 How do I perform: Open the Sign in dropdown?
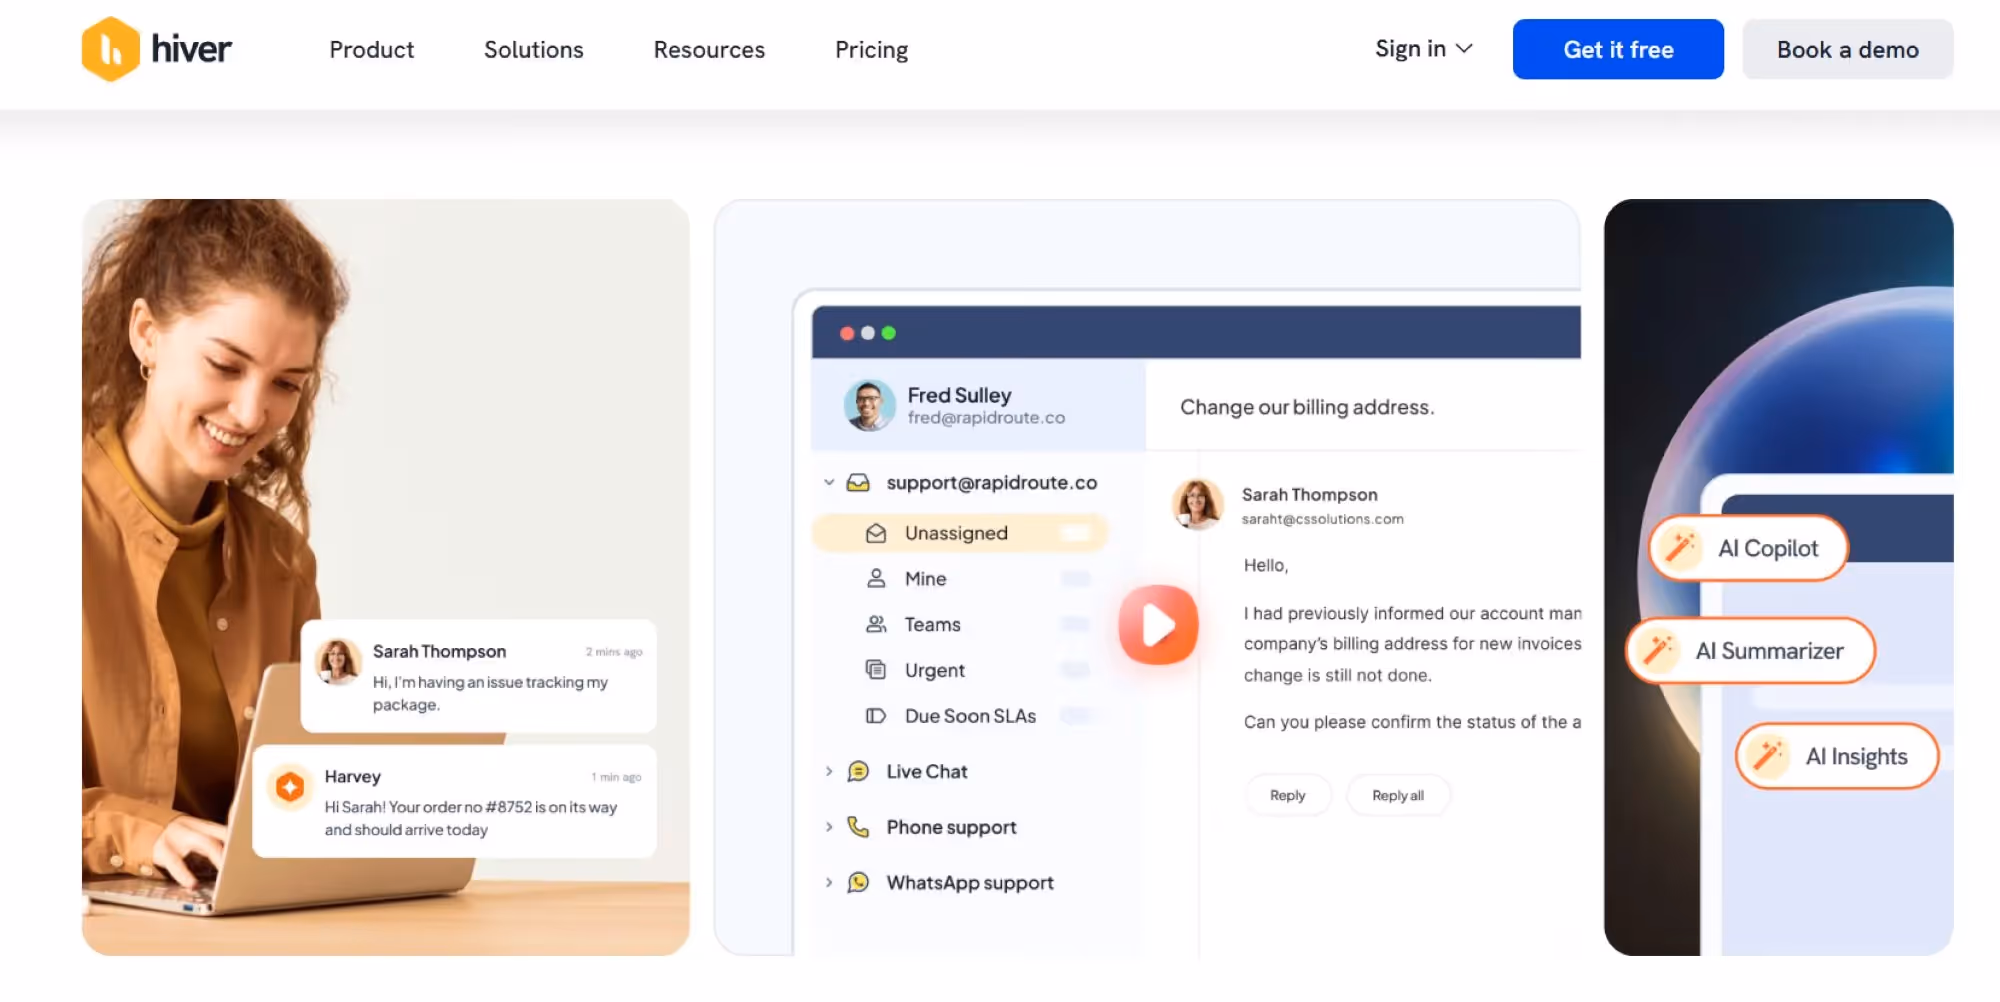[x=1423, y=49]
